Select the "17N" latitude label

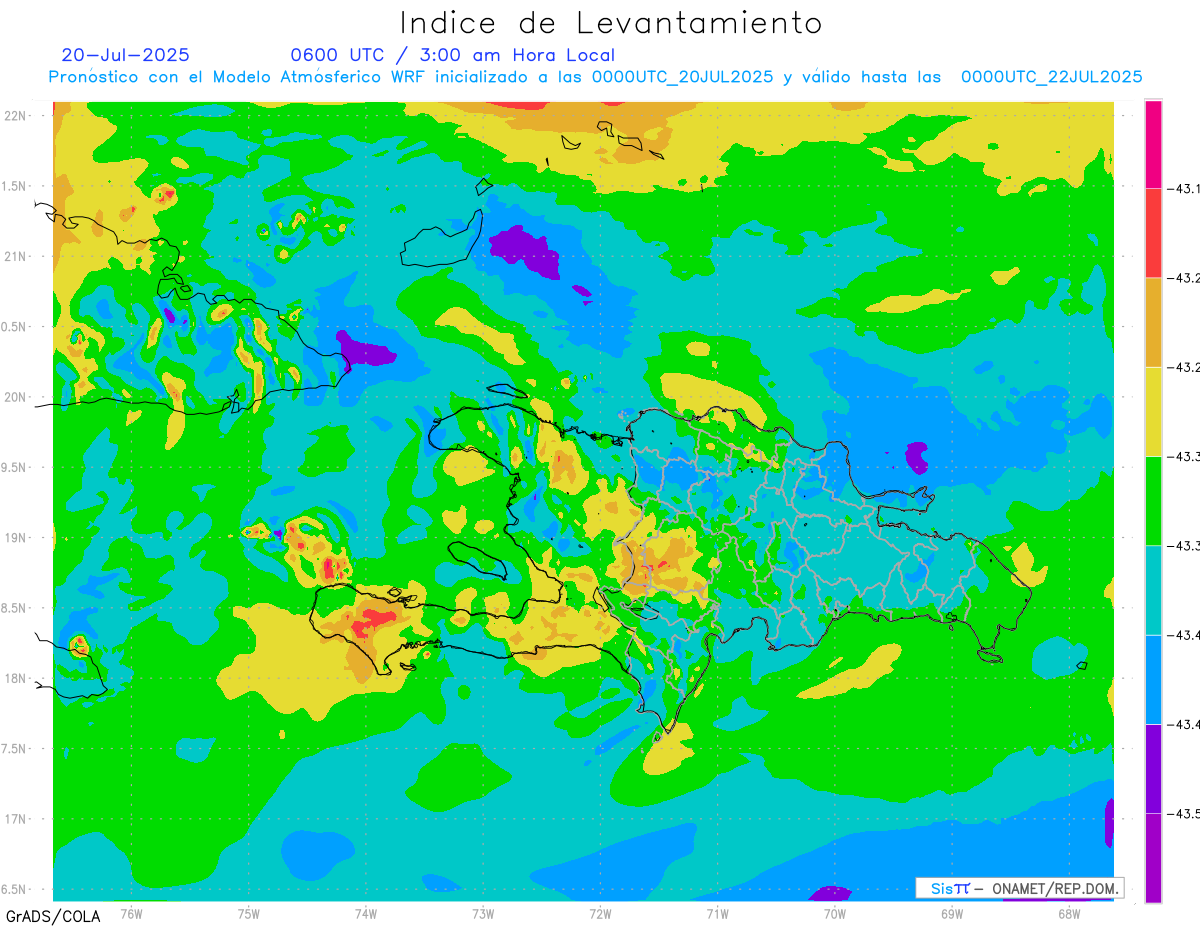point(15,819)
